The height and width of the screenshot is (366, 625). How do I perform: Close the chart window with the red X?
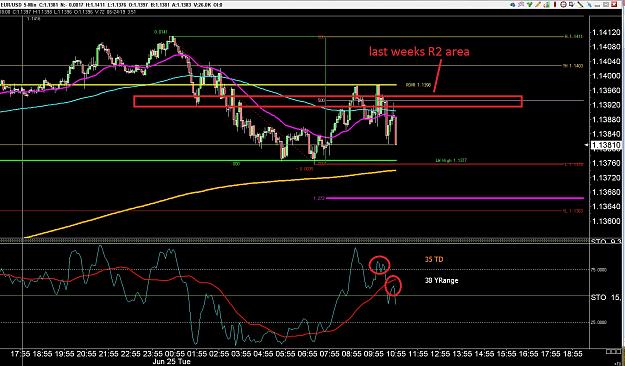[614, 5]
